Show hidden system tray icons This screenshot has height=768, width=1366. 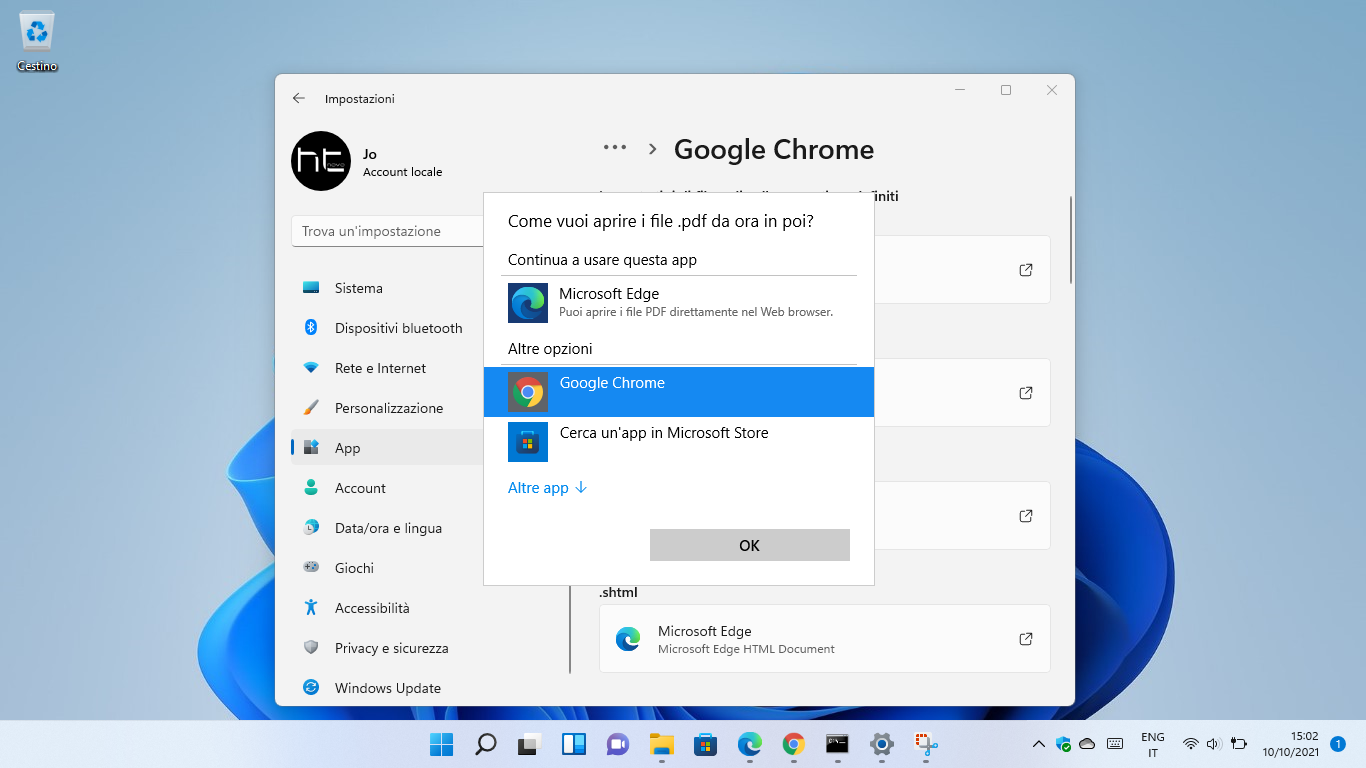pos(1038,744)
